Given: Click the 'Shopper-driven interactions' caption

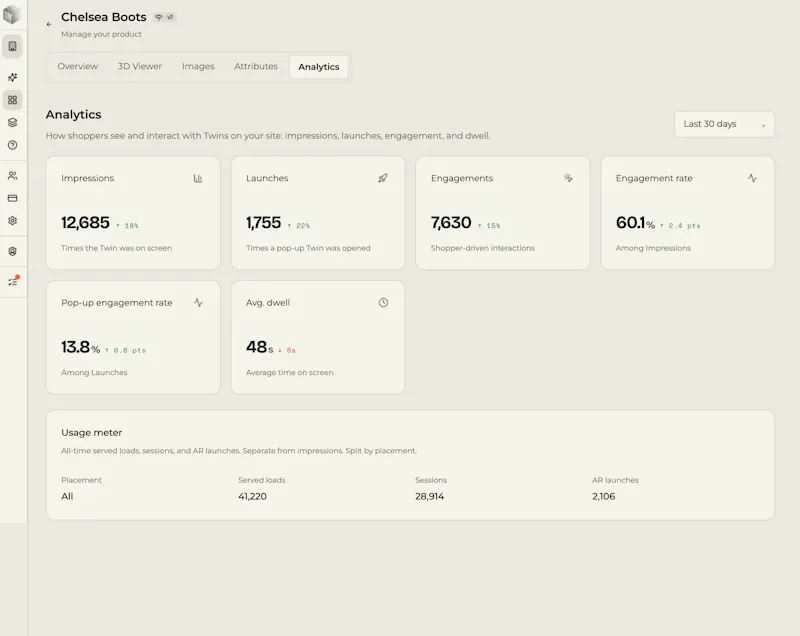Looking at the screenshot, I should 483,248.
